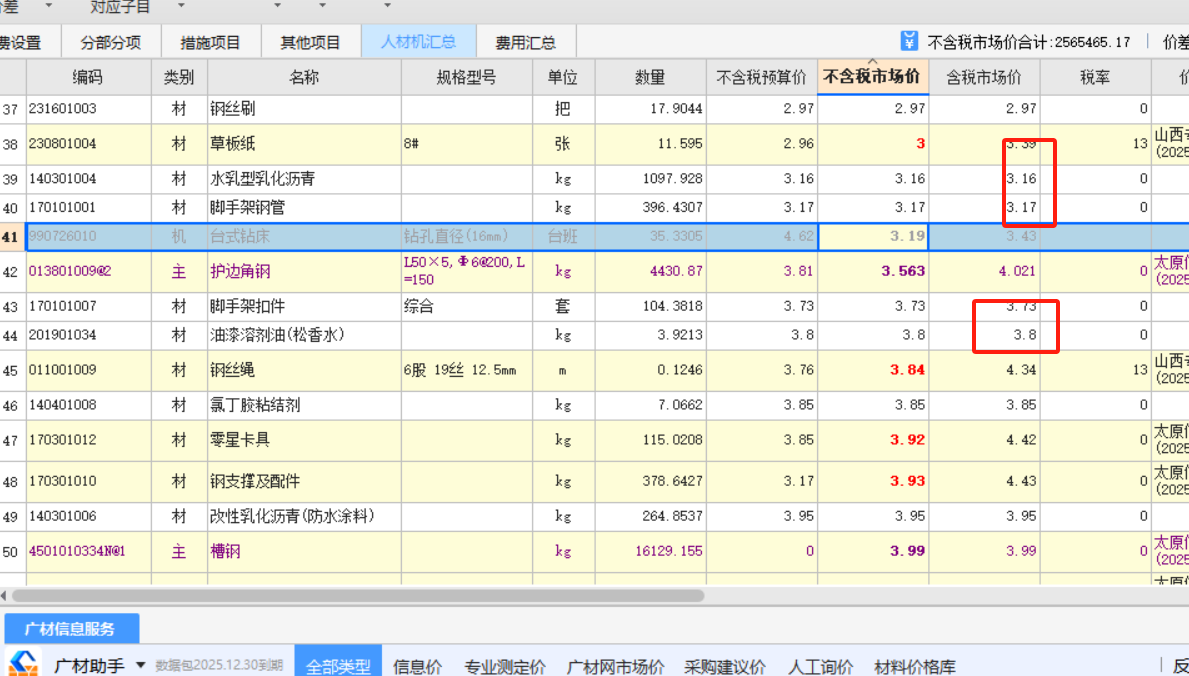
Task: Sort by the 类别 column header
Action: click(179, 77)
